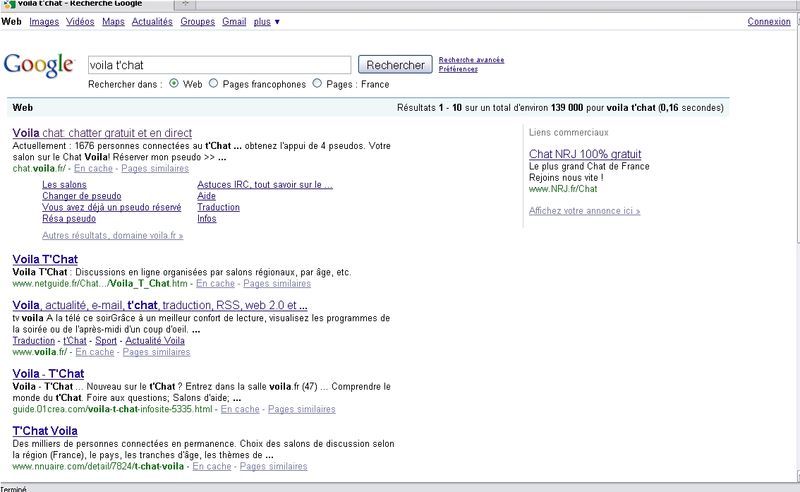
Task: Select the Web radio button
Action: click(x=174, y=83)
